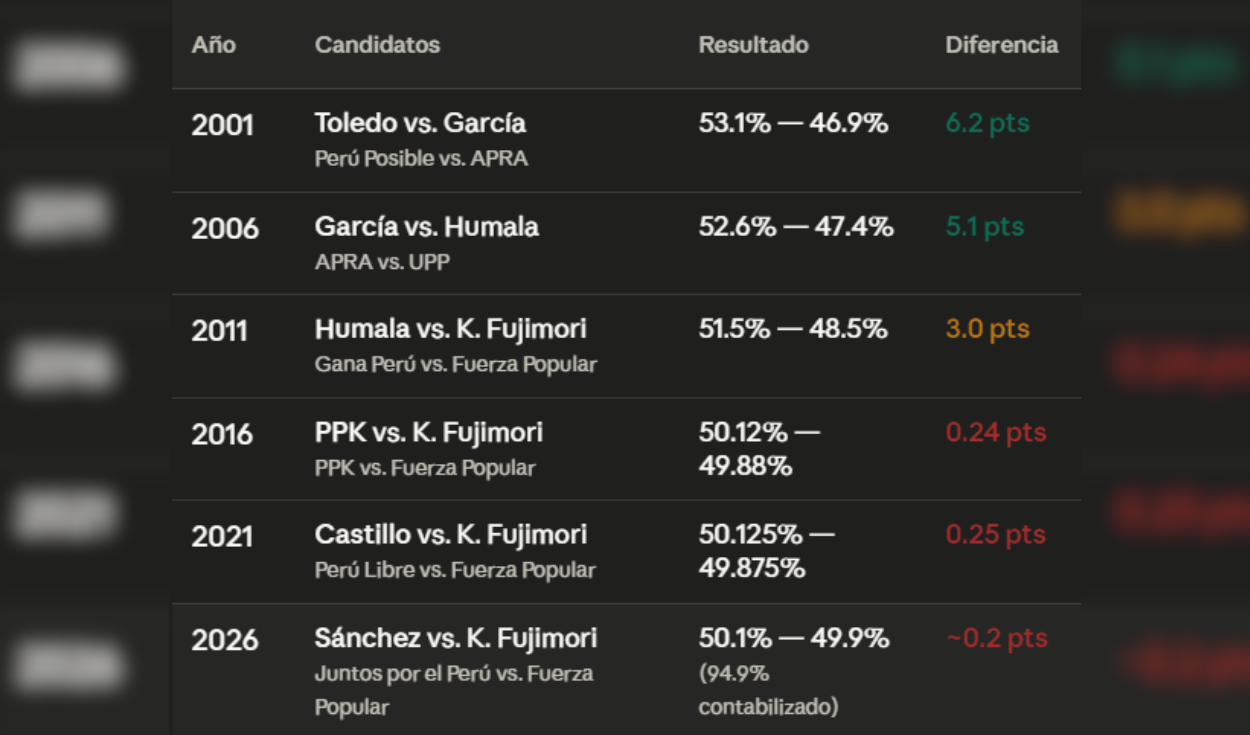Click the 50.125% — 49.875% result

[x=766, y=551]
